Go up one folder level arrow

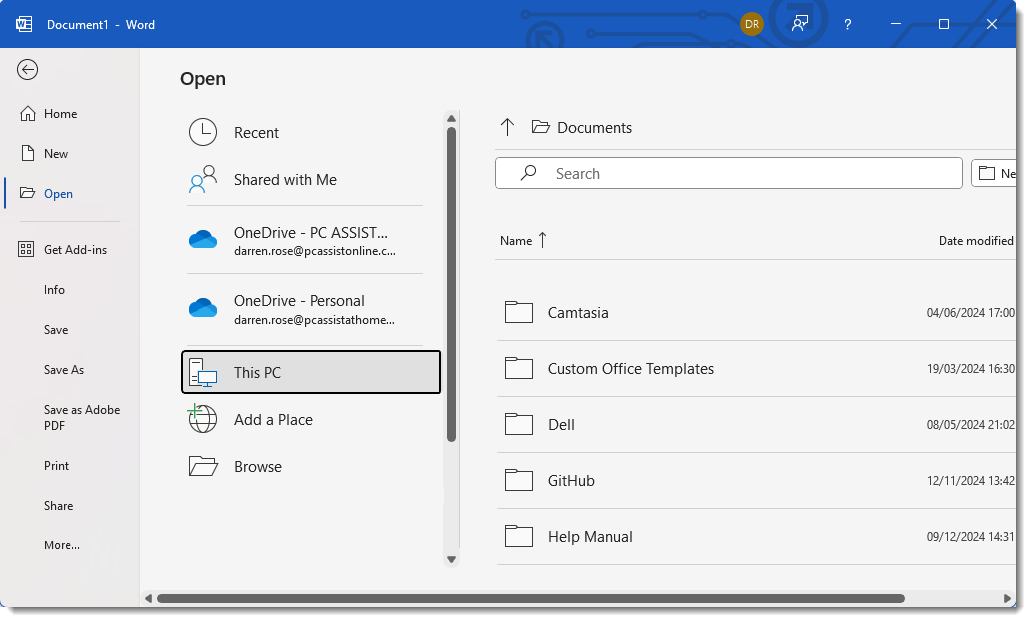tap(507, 128)
